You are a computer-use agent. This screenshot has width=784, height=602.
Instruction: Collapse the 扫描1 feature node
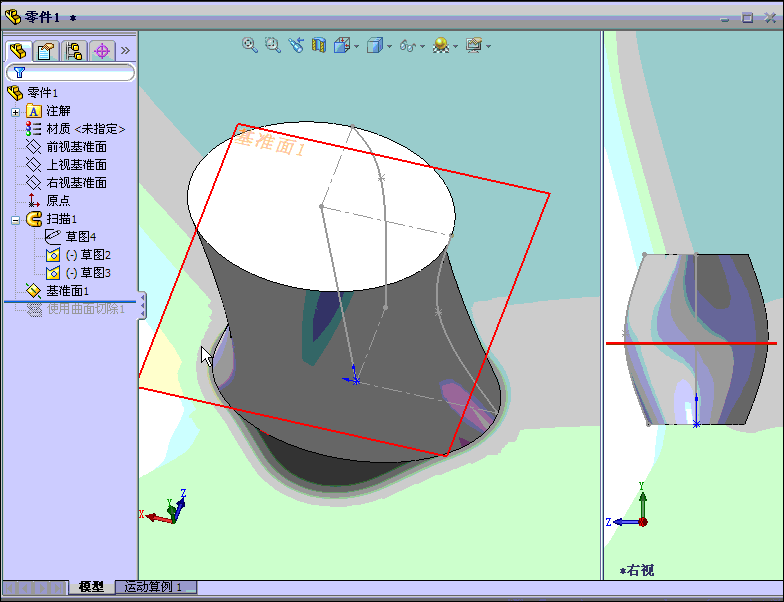click(x=16, y=220)
